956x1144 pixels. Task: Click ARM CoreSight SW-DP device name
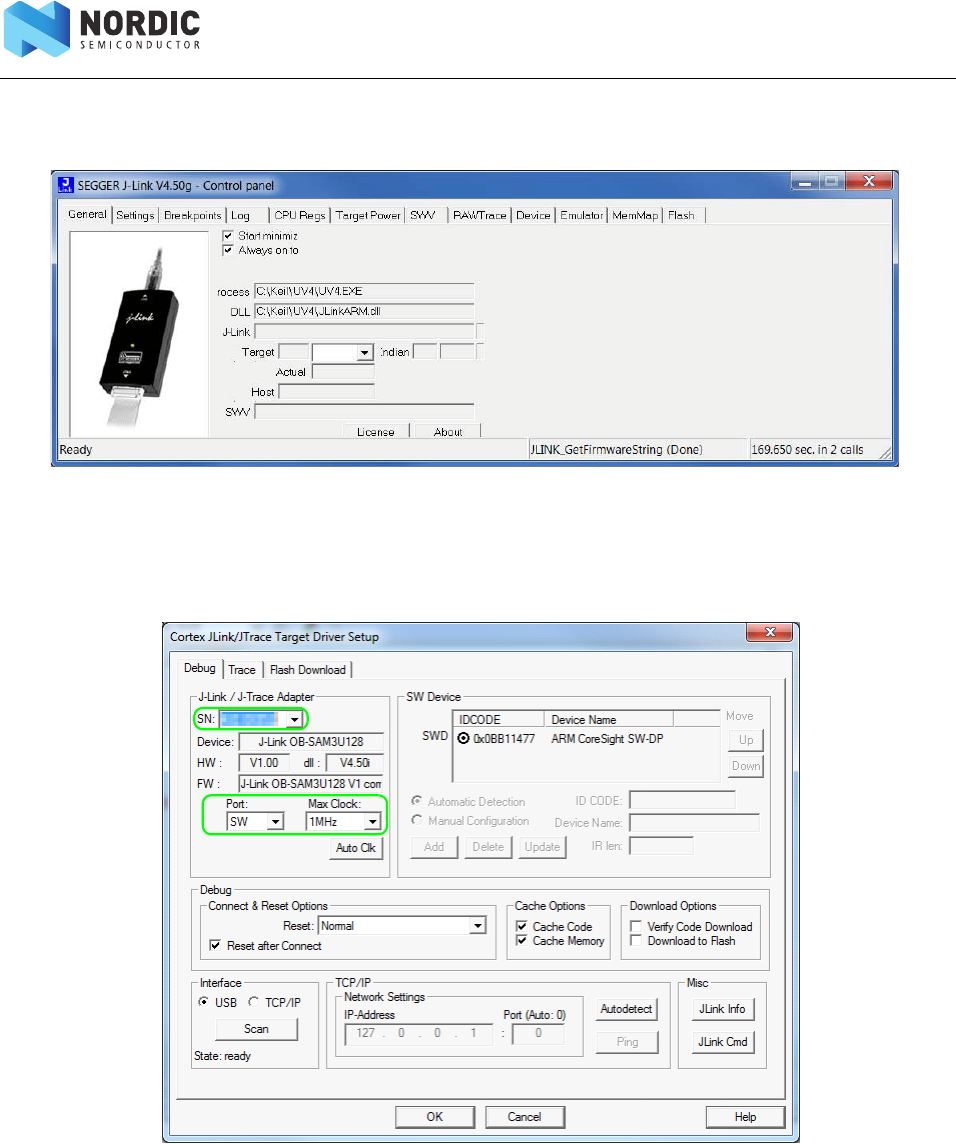pos(607,738)
